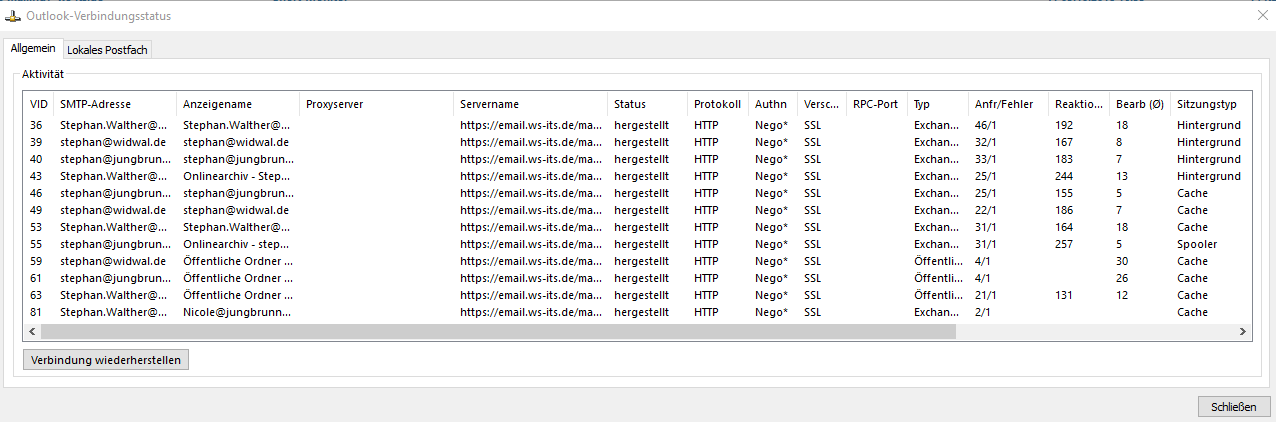
Task: Select the row with VID 39
Action: pyautogui.click(x=638, y=143)
